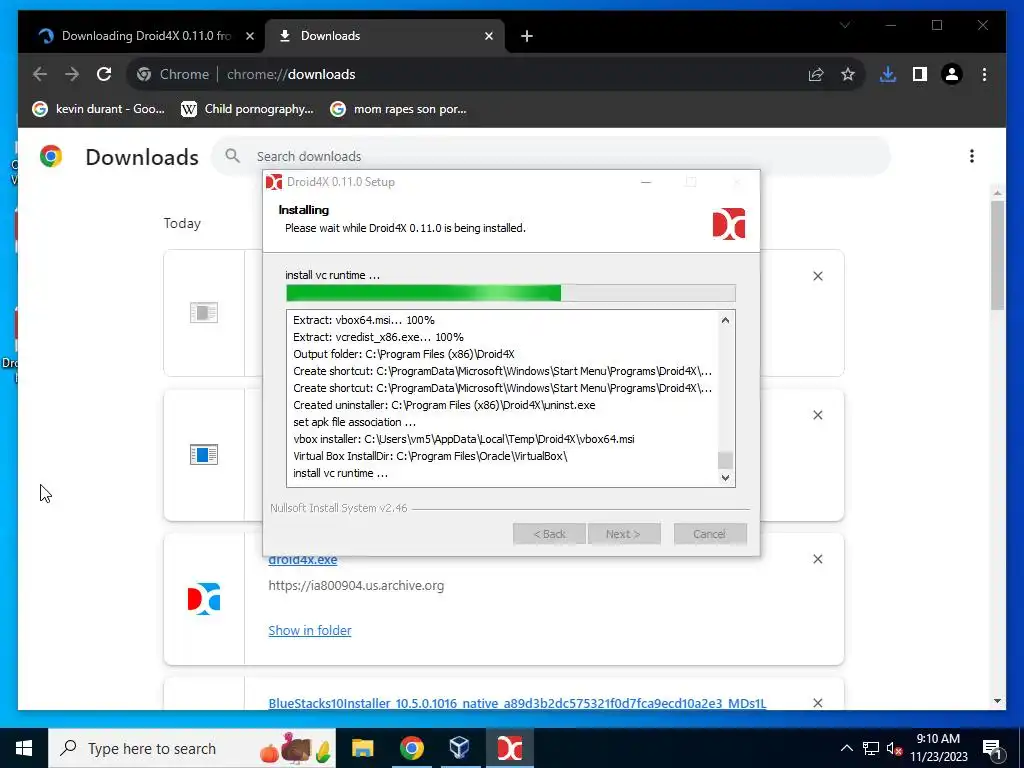Click the Droid4X icon in Setup title bar

click(x=274, y=182)
